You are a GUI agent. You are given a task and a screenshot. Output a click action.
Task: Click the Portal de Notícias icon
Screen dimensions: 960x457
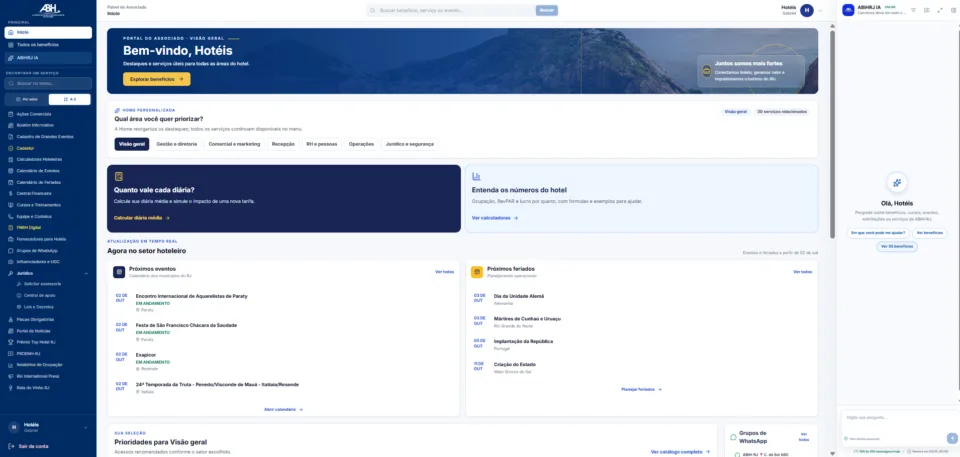(11, 331)
